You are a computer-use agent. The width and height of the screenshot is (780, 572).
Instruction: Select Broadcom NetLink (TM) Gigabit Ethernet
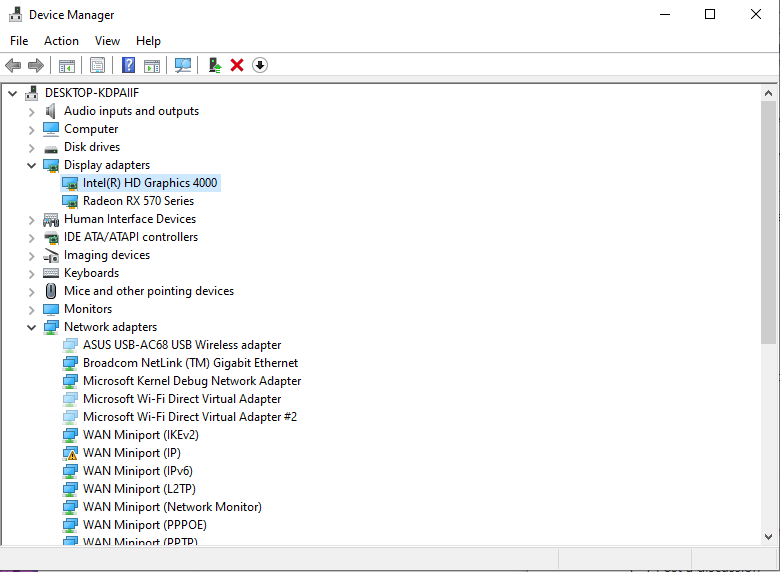coord(191,363)
